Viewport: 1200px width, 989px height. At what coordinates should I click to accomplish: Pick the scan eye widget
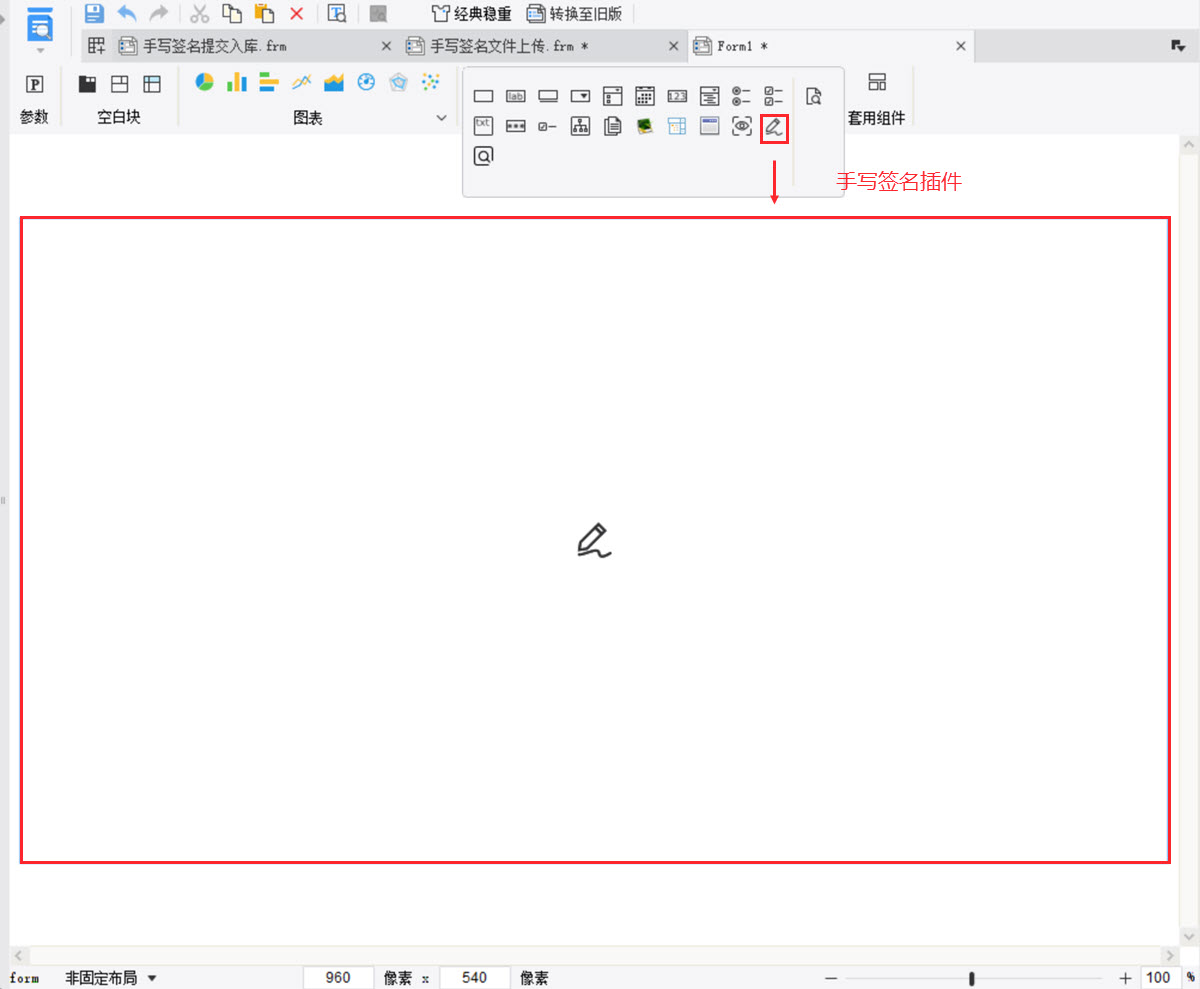[741, 126]
